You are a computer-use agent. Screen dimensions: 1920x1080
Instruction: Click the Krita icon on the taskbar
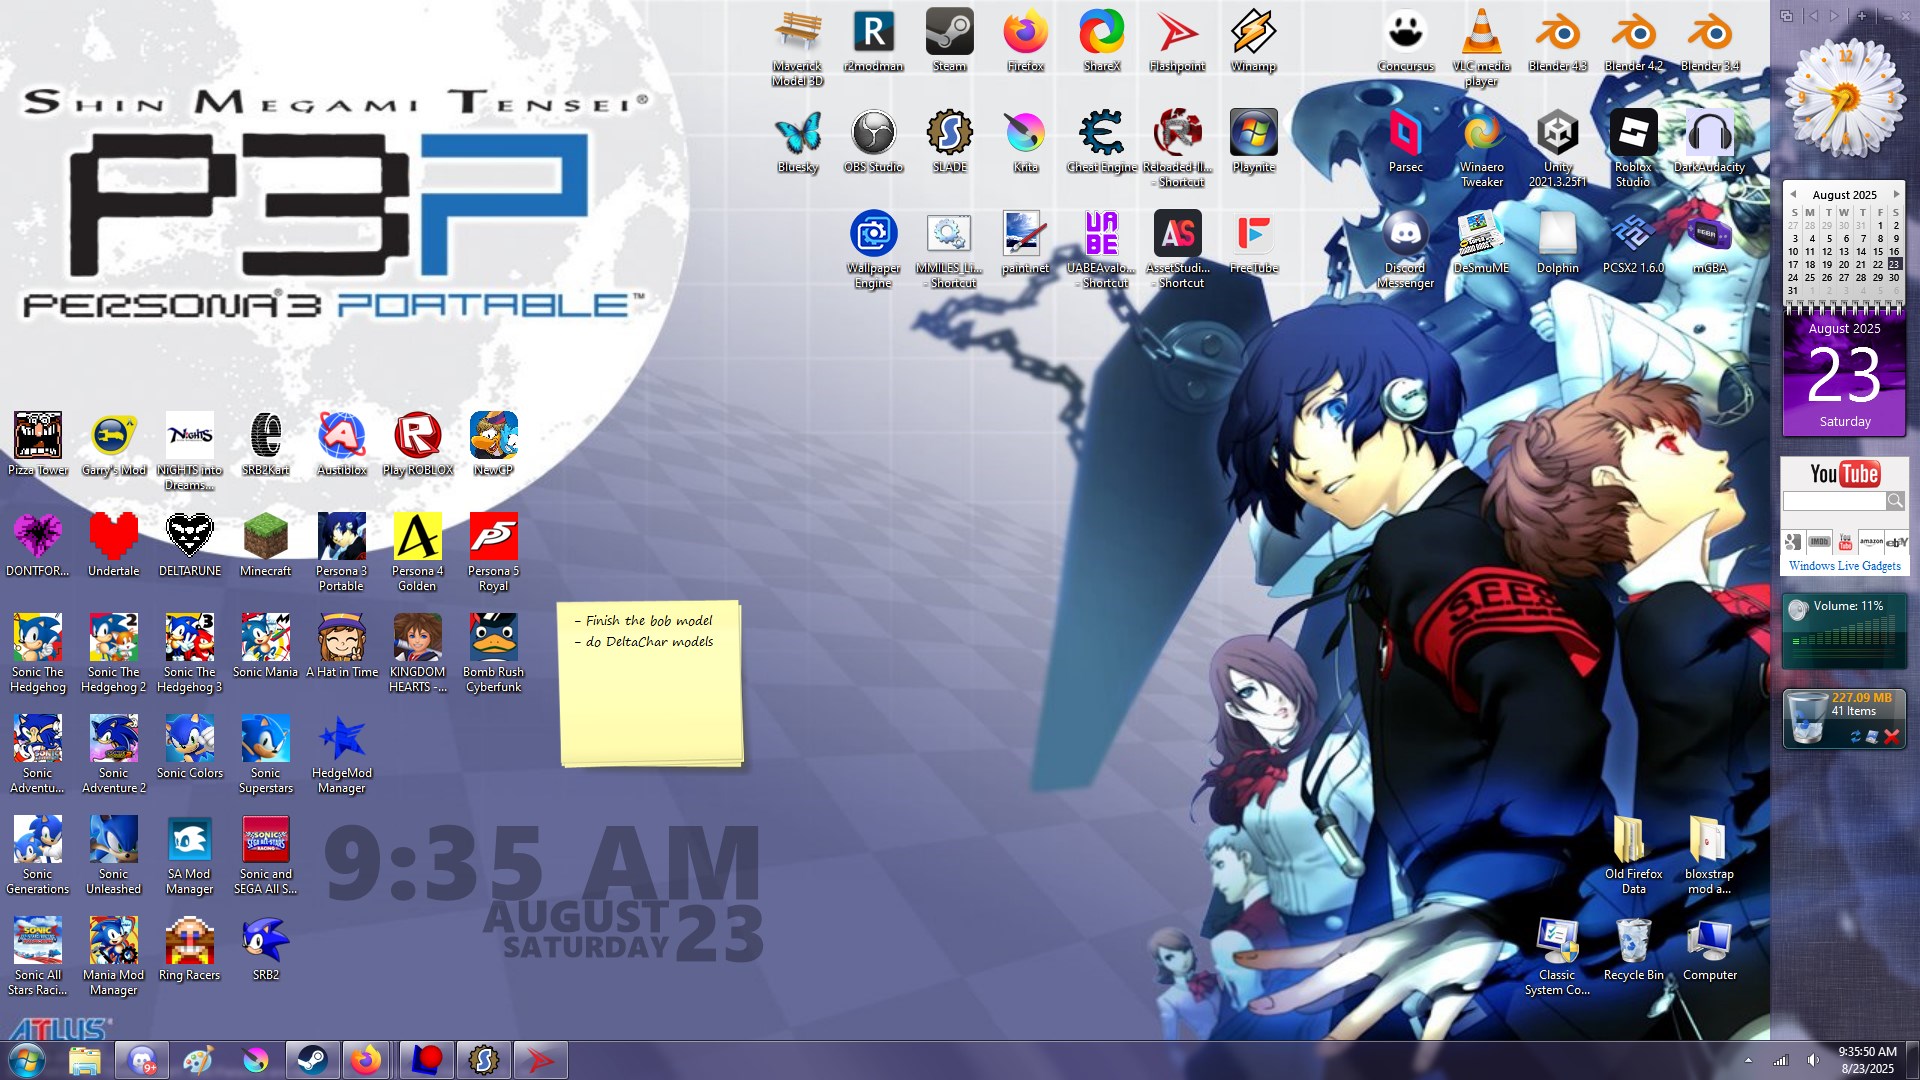[256, 1060]
